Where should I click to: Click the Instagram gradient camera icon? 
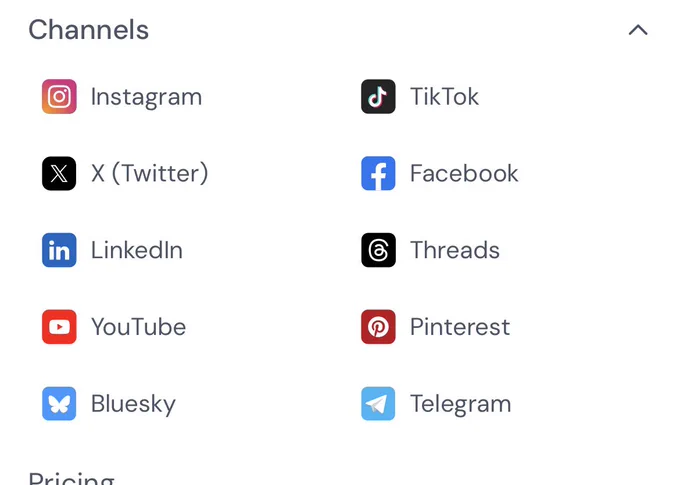coord(59,96)
